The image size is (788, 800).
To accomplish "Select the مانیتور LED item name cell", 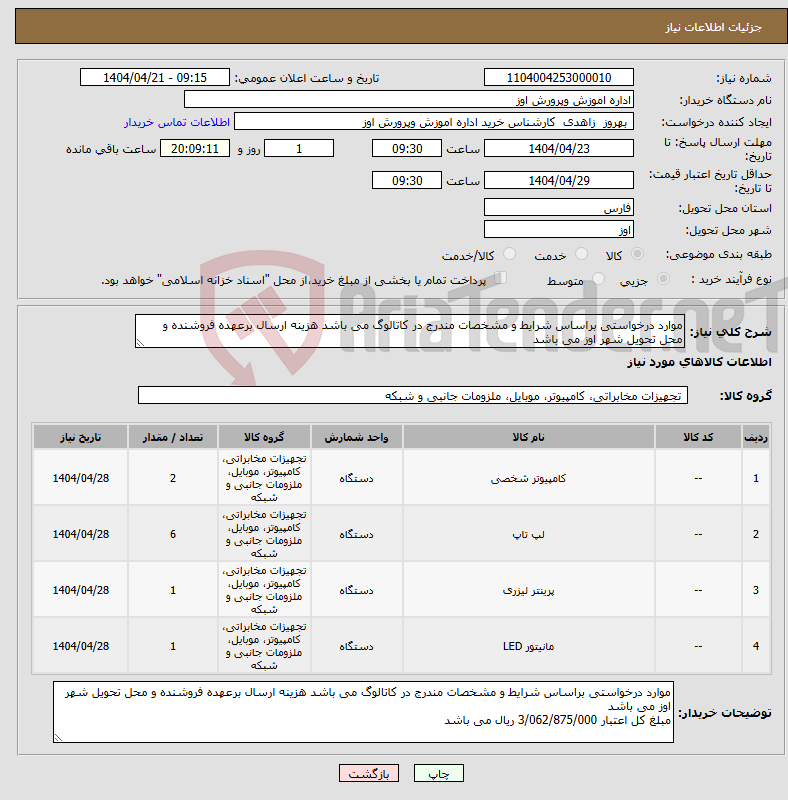I will point(529,646).
